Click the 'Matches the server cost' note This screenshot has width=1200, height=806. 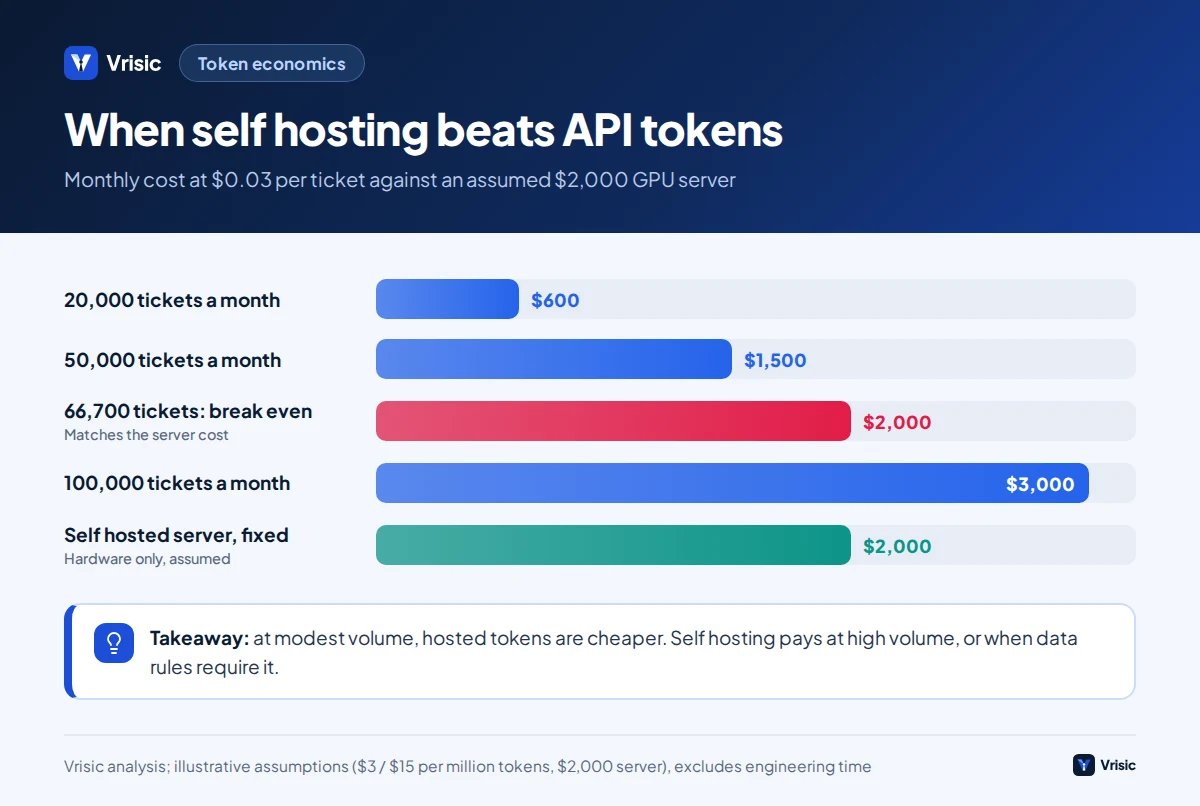146,435
